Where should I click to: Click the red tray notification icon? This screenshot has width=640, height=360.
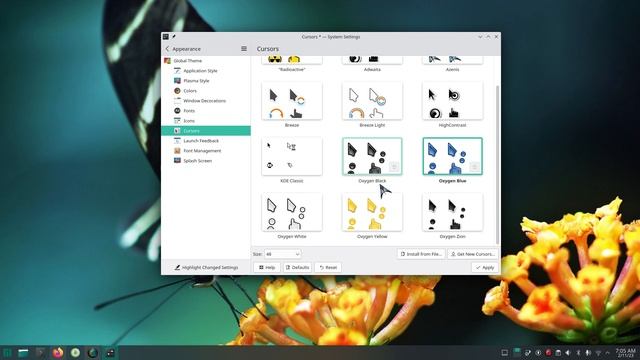tap(548, 353)
